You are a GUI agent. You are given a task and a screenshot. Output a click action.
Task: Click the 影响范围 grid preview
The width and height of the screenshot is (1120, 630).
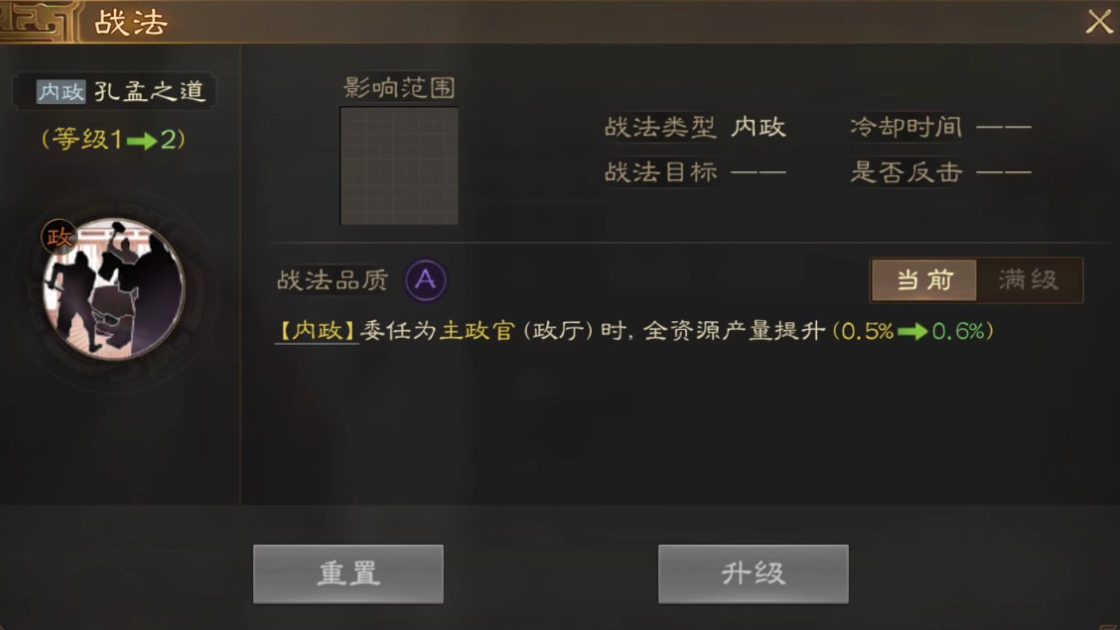point(399,166)
